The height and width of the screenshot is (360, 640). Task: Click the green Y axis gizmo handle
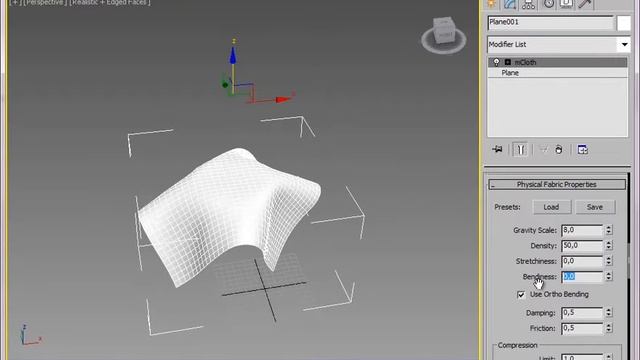[225, 85]
